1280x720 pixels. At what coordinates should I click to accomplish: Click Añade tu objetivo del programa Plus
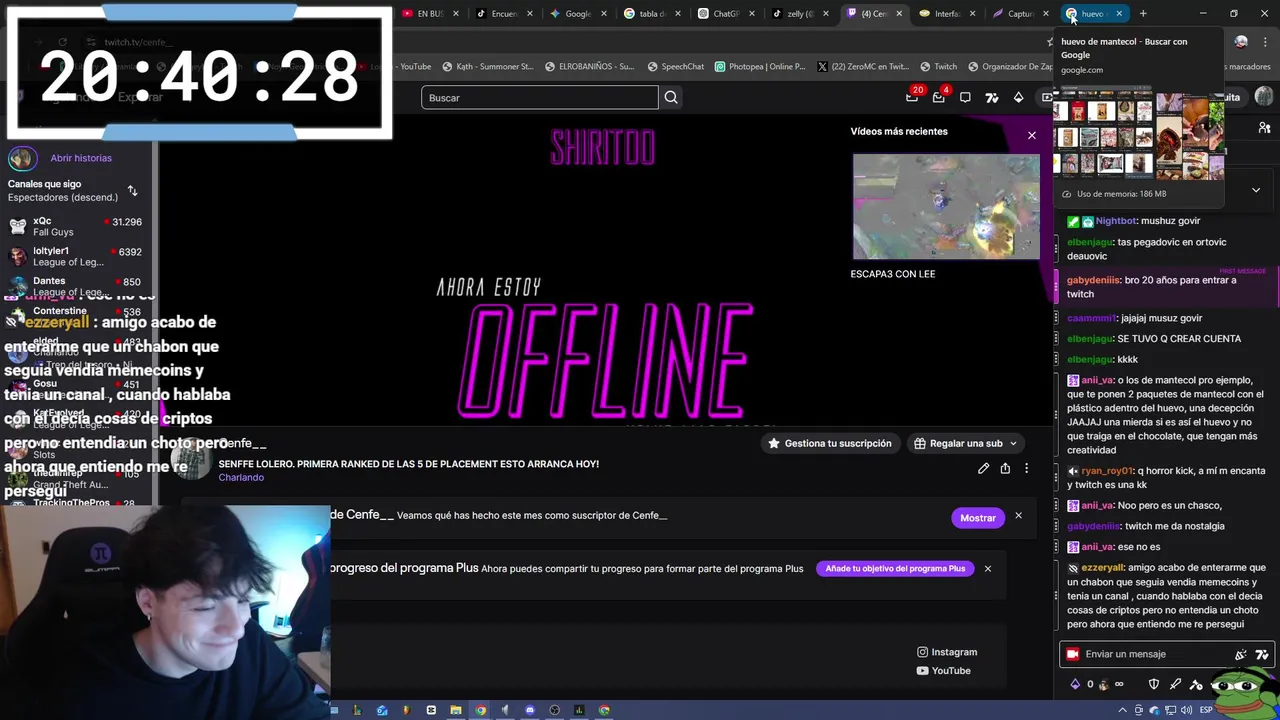click(x=895, y=568)
